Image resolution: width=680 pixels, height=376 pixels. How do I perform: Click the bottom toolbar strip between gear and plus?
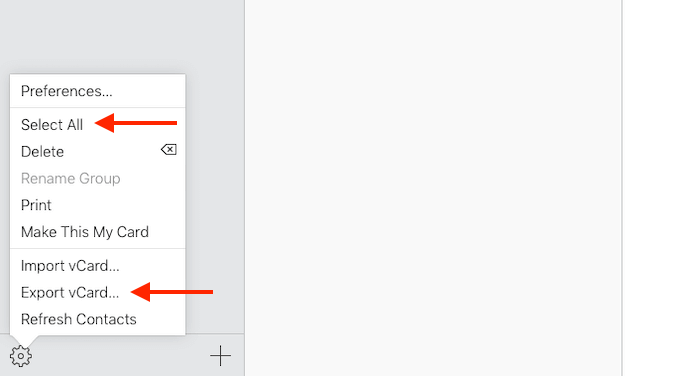(x=121, y=356)
